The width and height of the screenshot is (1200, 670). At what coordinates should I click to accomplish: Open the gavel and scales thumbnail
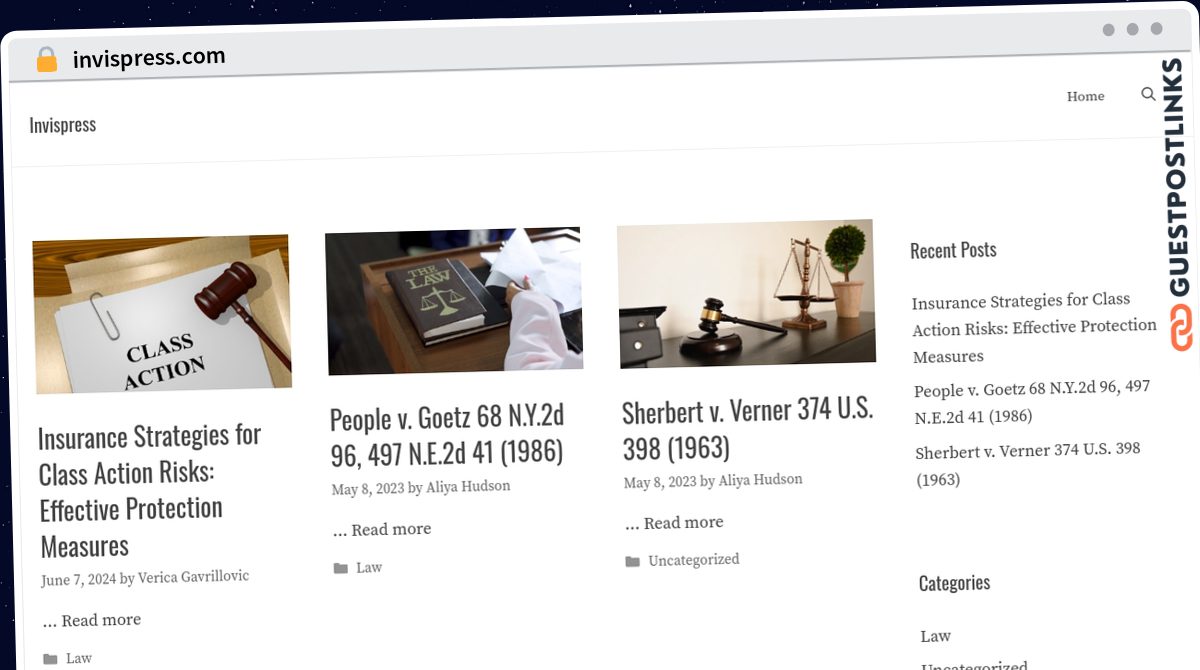point(746,293)
